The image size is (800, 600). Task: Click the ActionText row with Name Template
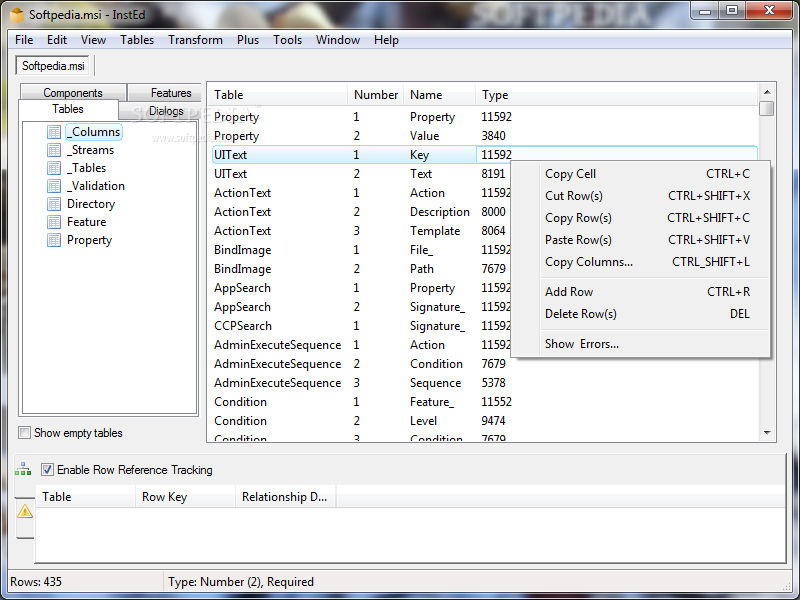coord(360,231)
